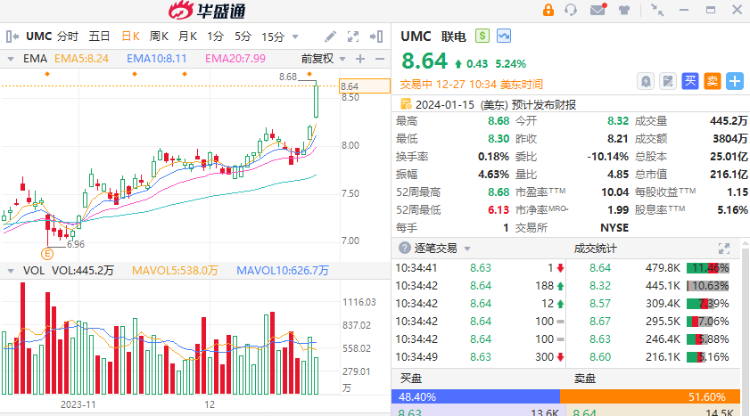Click the lock icon in title bar
Image resolution: width=750 pixels, height=416 pixels.
(x=548, y=10)
